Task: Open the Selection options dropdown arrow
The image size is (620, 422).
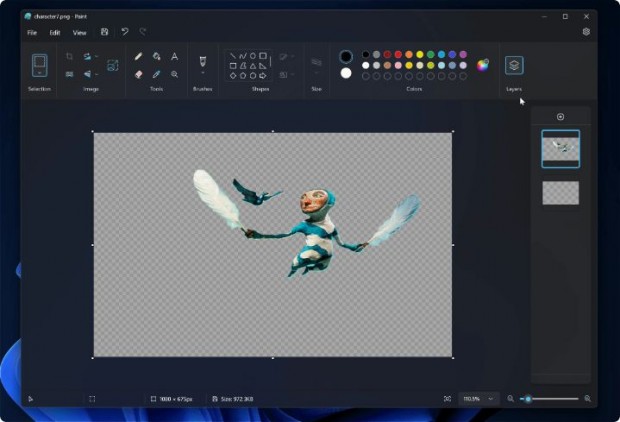Action: tap(40, 73)
